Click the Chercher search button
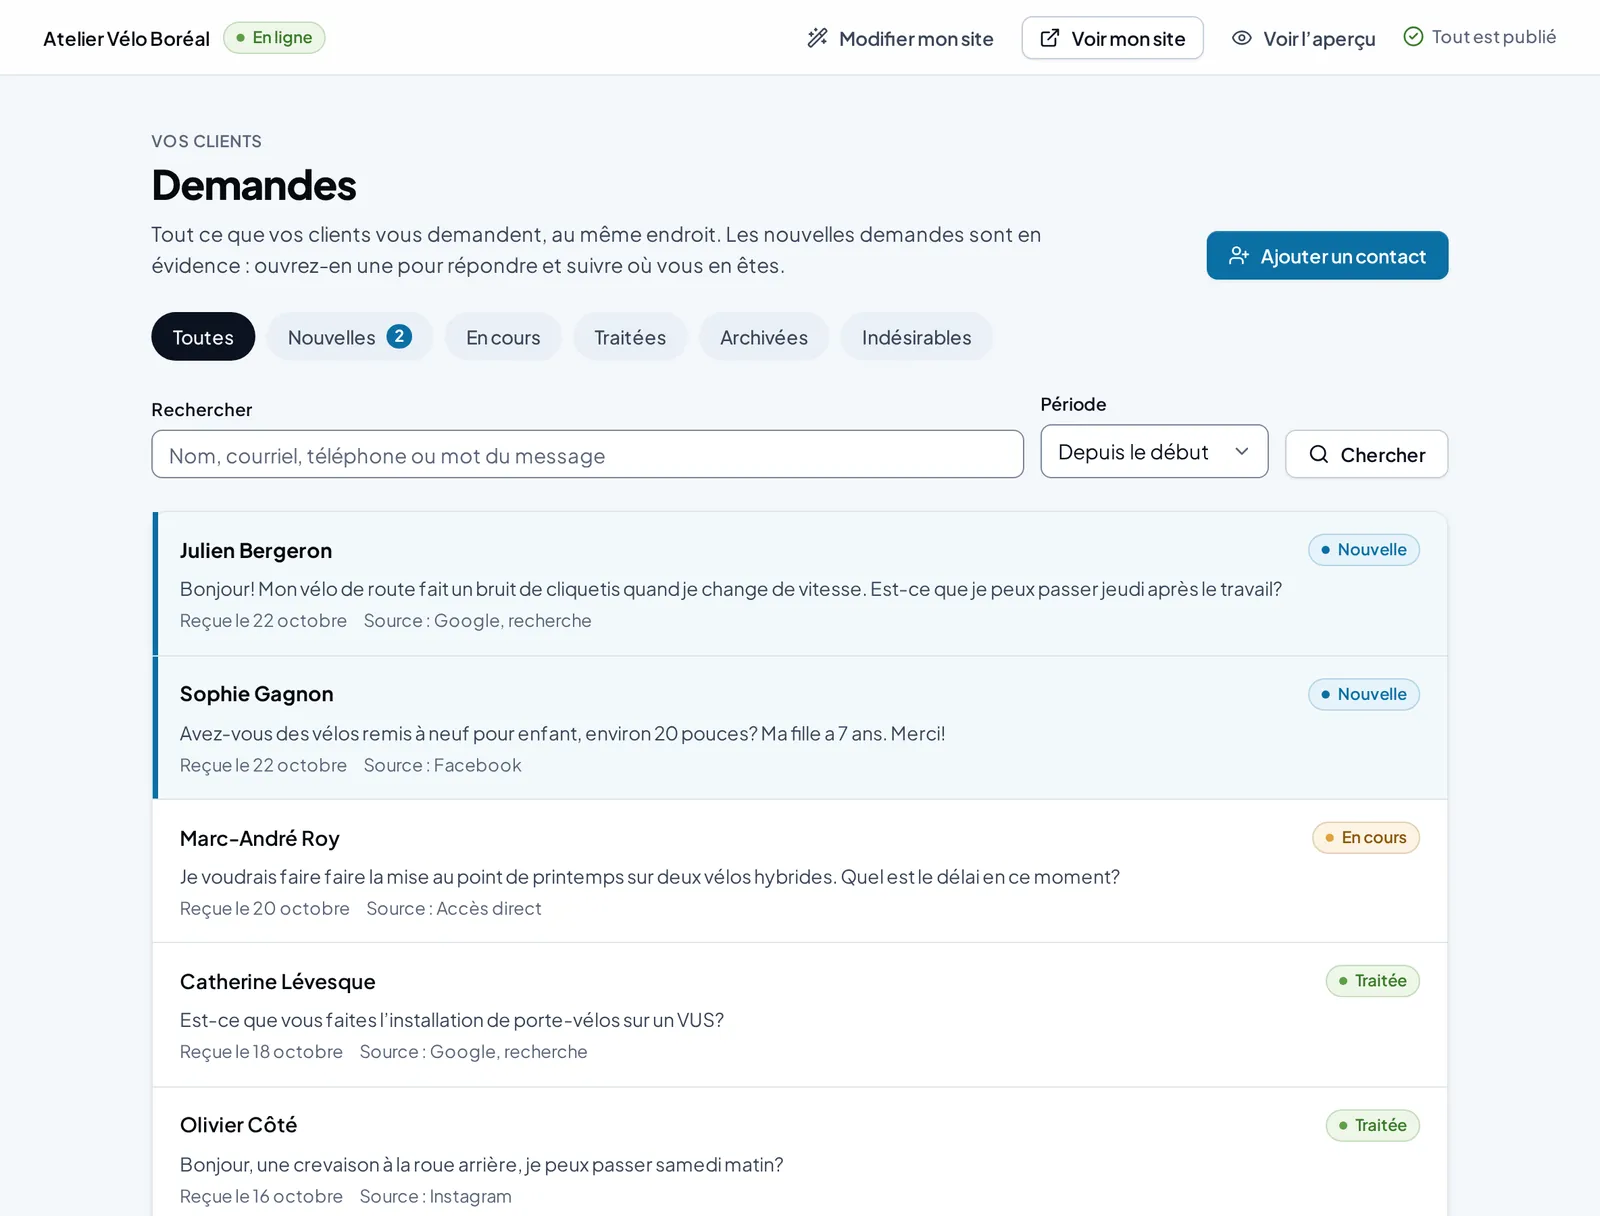Screen dimensions: 1600x1216 pos(1366,455)
